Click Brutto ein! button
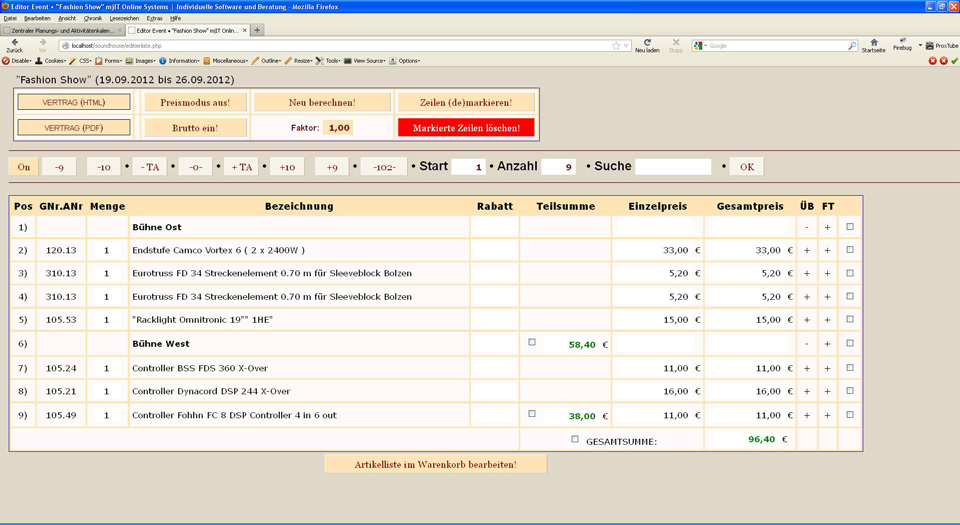 pyautogui.click(x=195, y=128)
